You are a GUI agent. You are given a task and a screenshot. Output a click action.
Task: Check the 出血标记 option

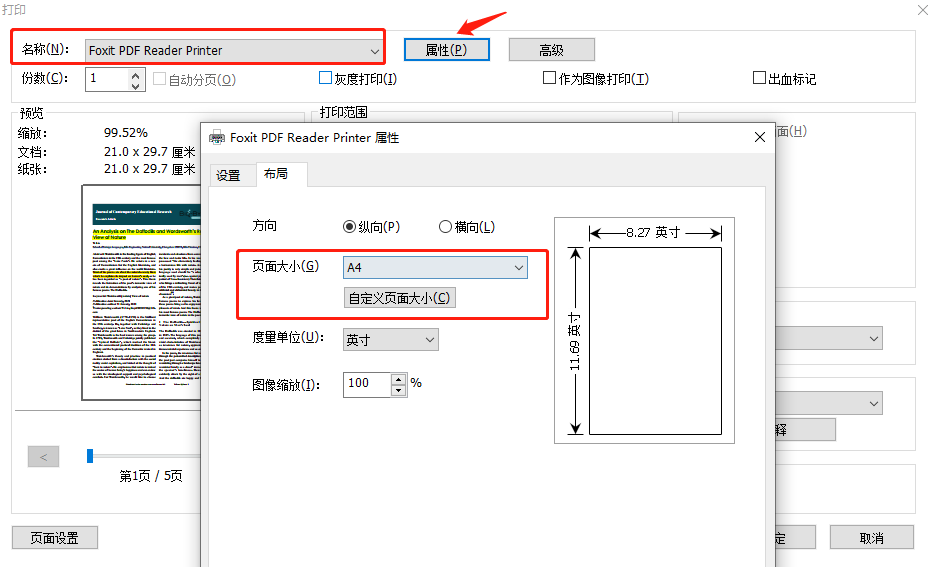click(759, 78)
